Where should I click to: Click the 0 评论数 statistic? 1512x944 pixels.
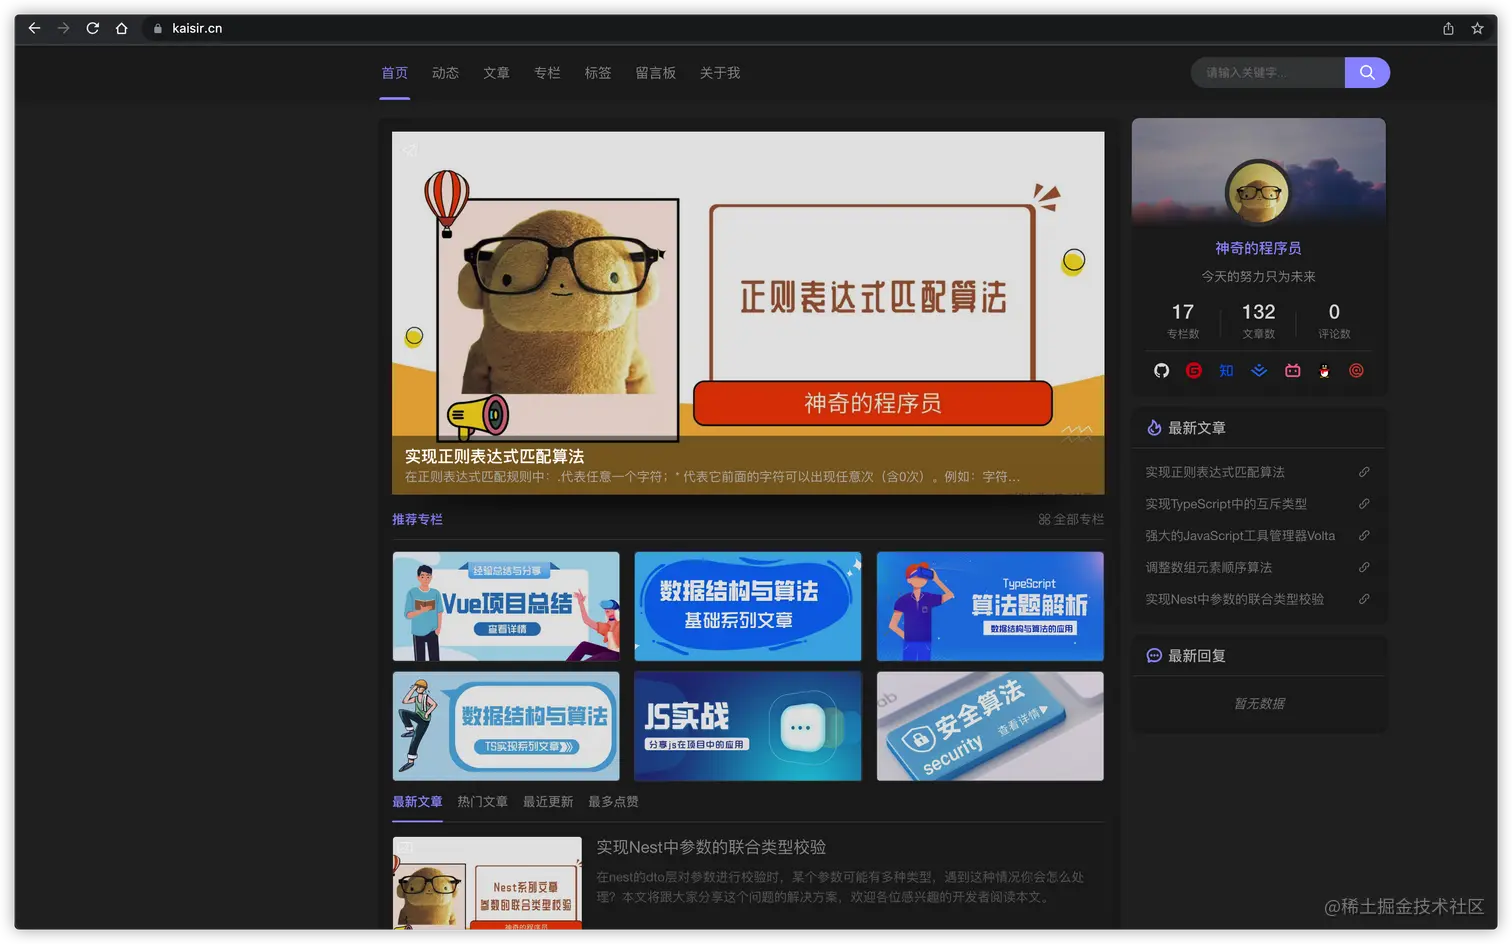[1334, 321]
